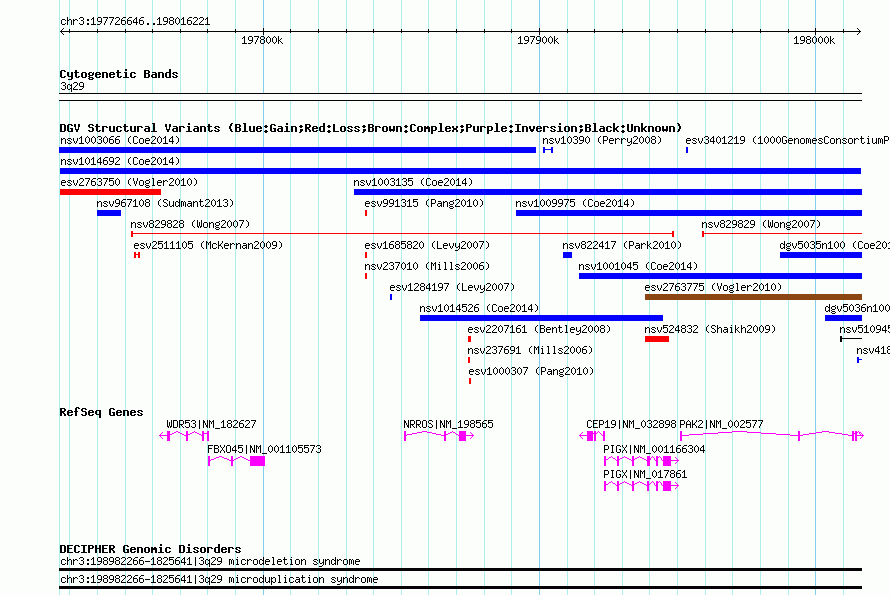Image resolution: width=890 pixels, height=595 pixels.
Task: Click the 3q29 cytogenetic band label
Action: (72, 86)
